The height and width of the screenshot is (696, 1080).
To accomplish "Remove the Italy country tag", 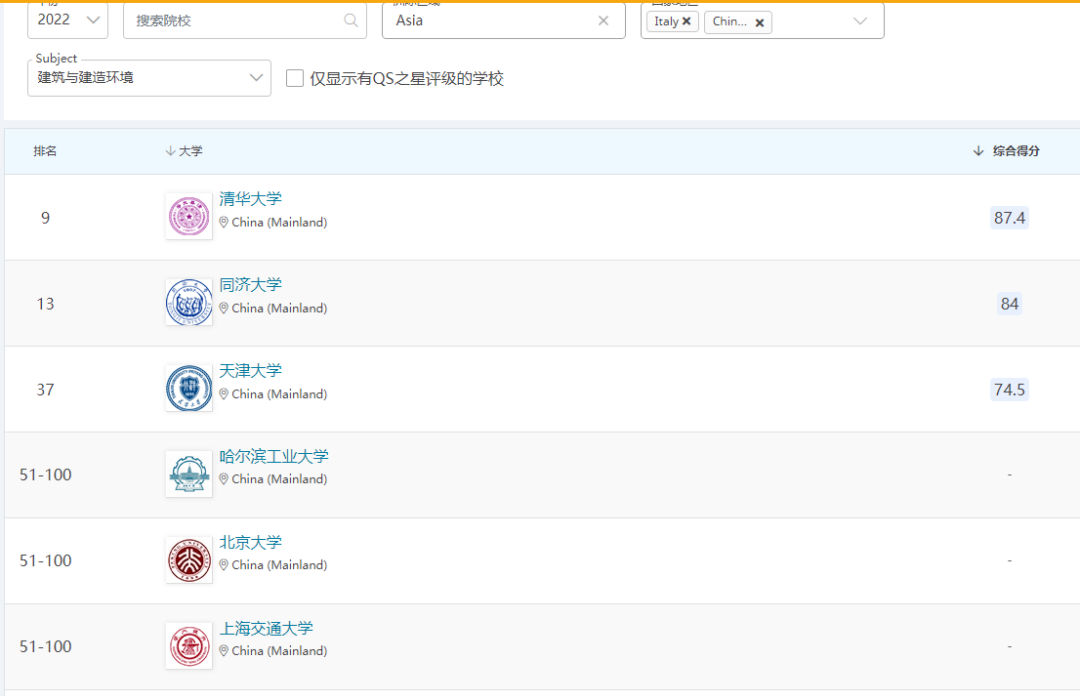I will 687,21.
